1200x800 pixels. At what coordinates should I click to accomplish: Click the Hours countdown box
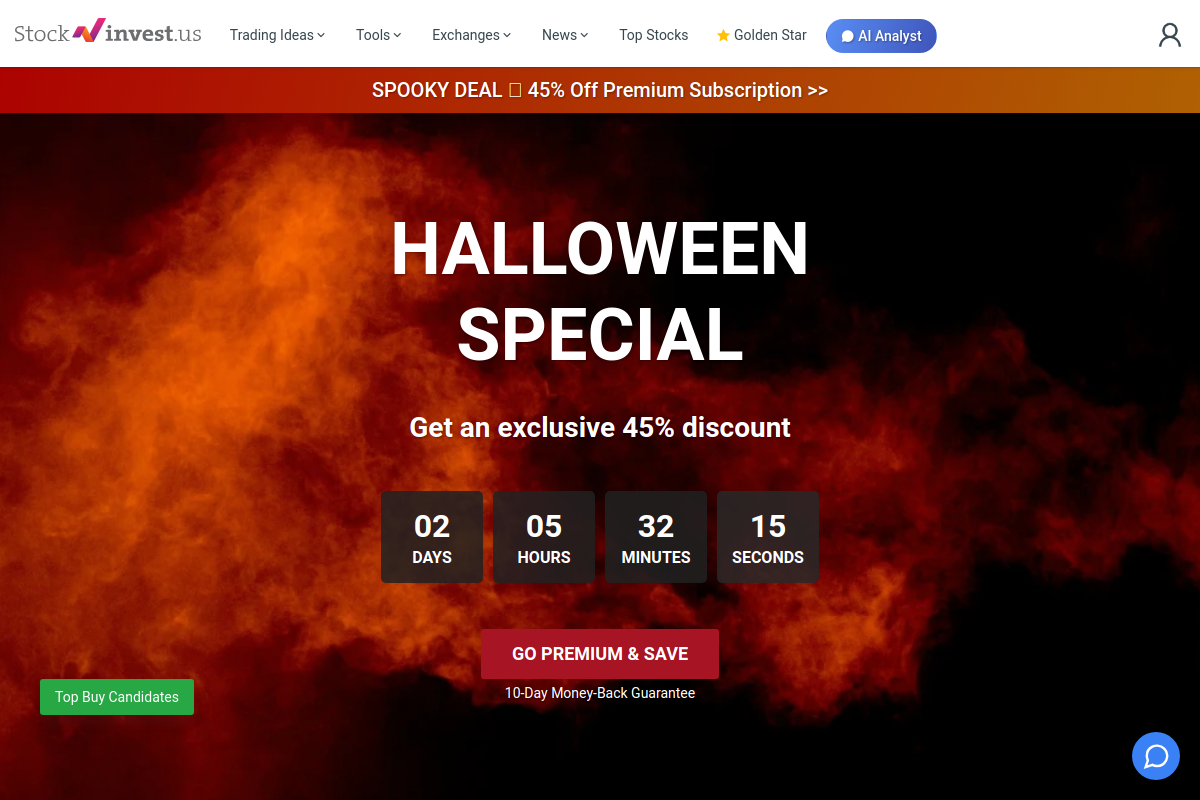[x=544, y=537]
